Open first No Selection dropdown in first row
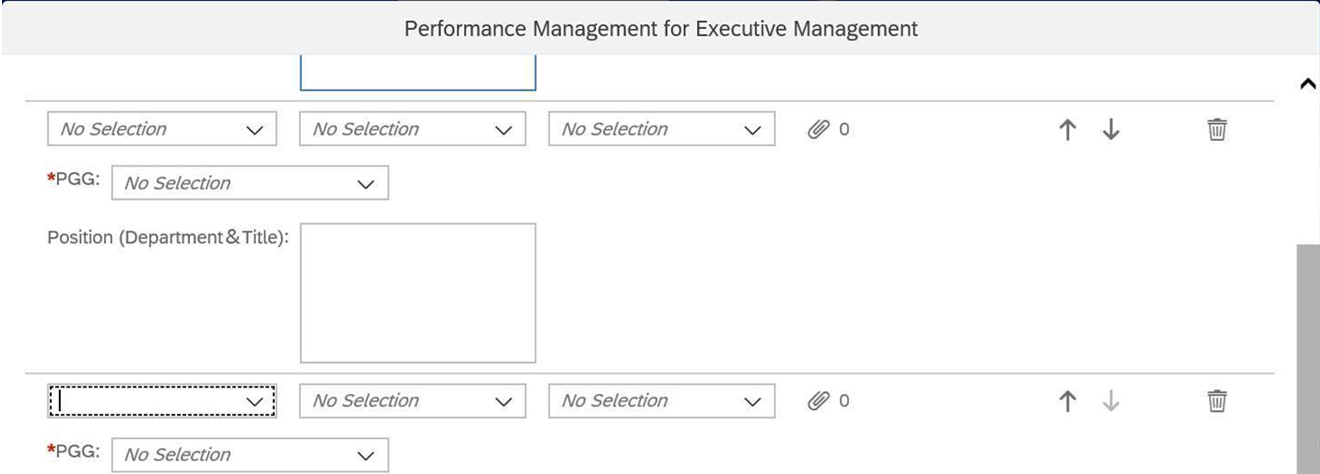Screen dimensions: 1320x474 click(x=162, y=129)
